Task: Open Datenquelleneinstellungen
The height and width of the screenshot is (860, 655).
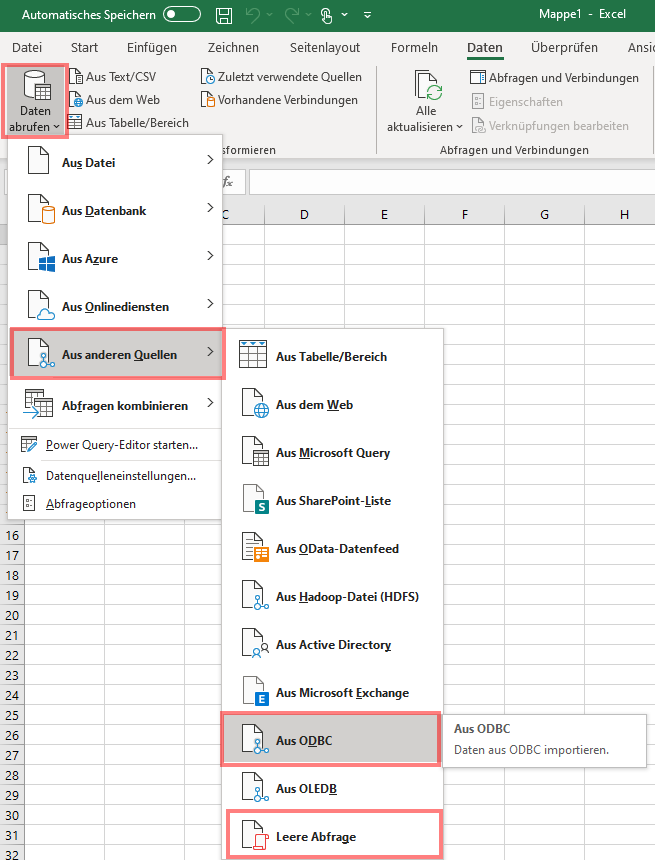Action: (115, 476)
